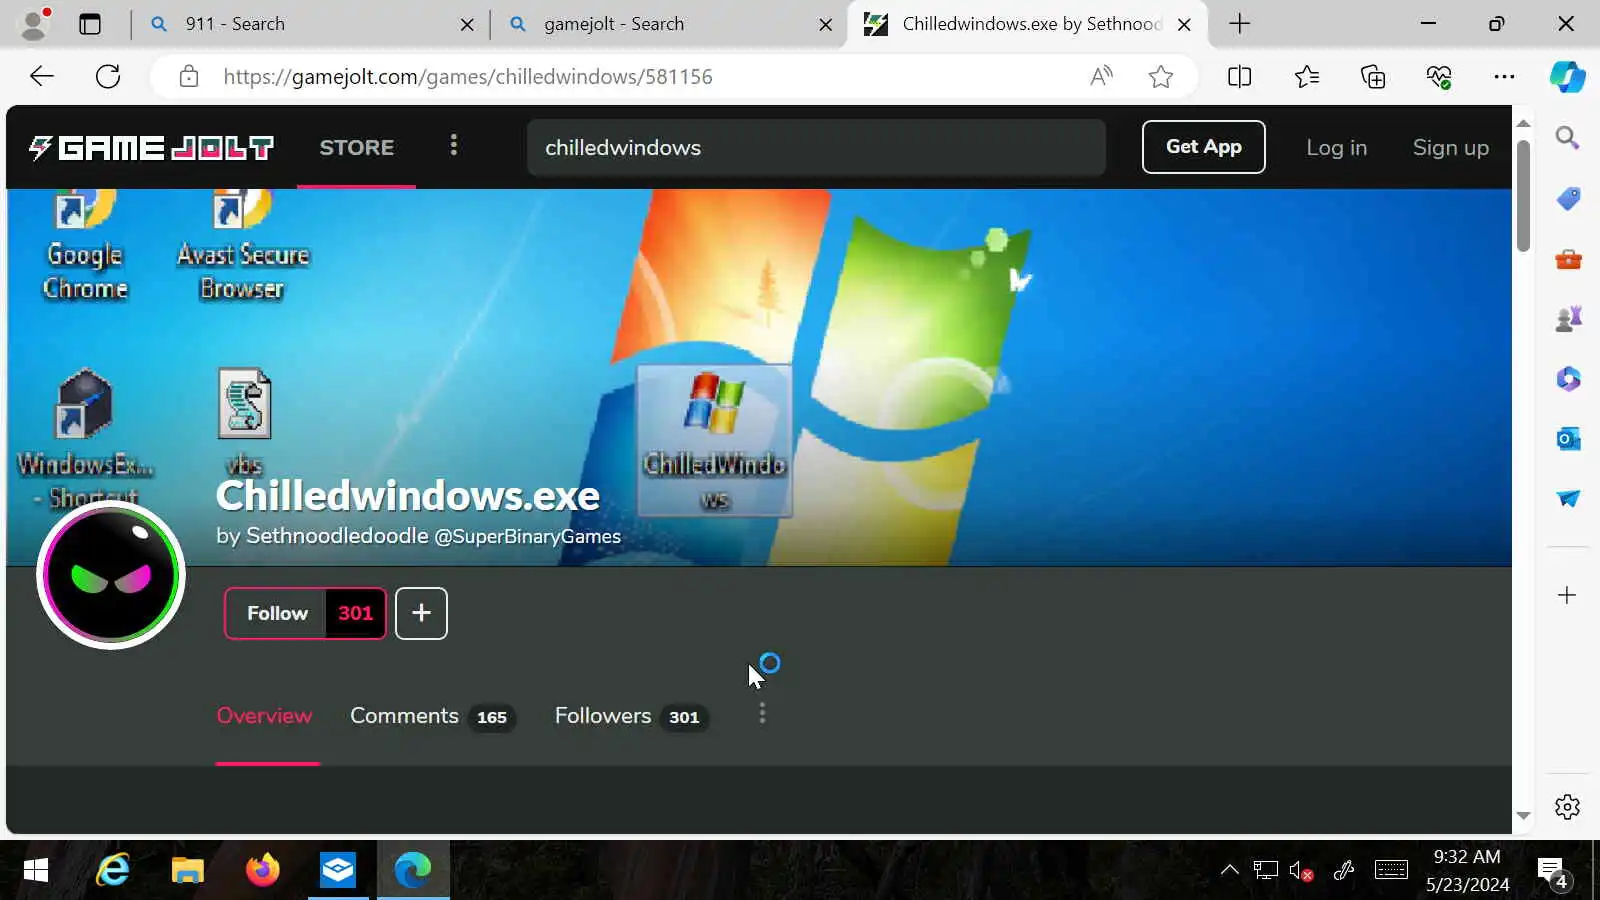Open the touch keyboard from the tray
Image resolution: width=1600 pixels, height=900 pixels.
point(1391,870)
